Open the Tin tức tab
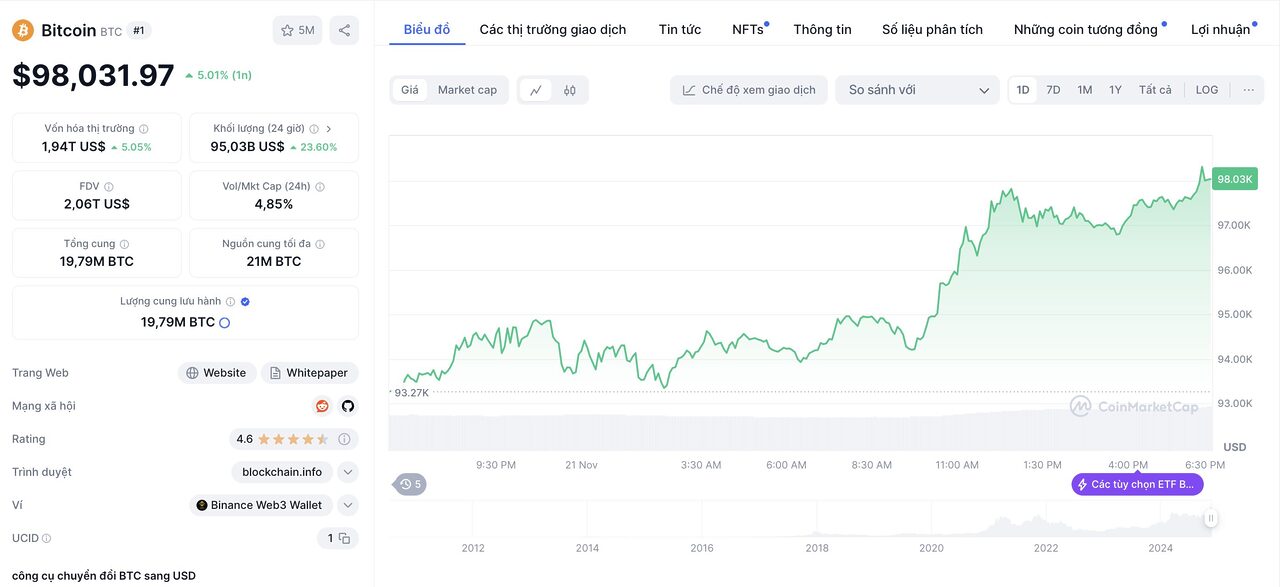This screenshot has width=1280, height=587. tap(680, 29)
